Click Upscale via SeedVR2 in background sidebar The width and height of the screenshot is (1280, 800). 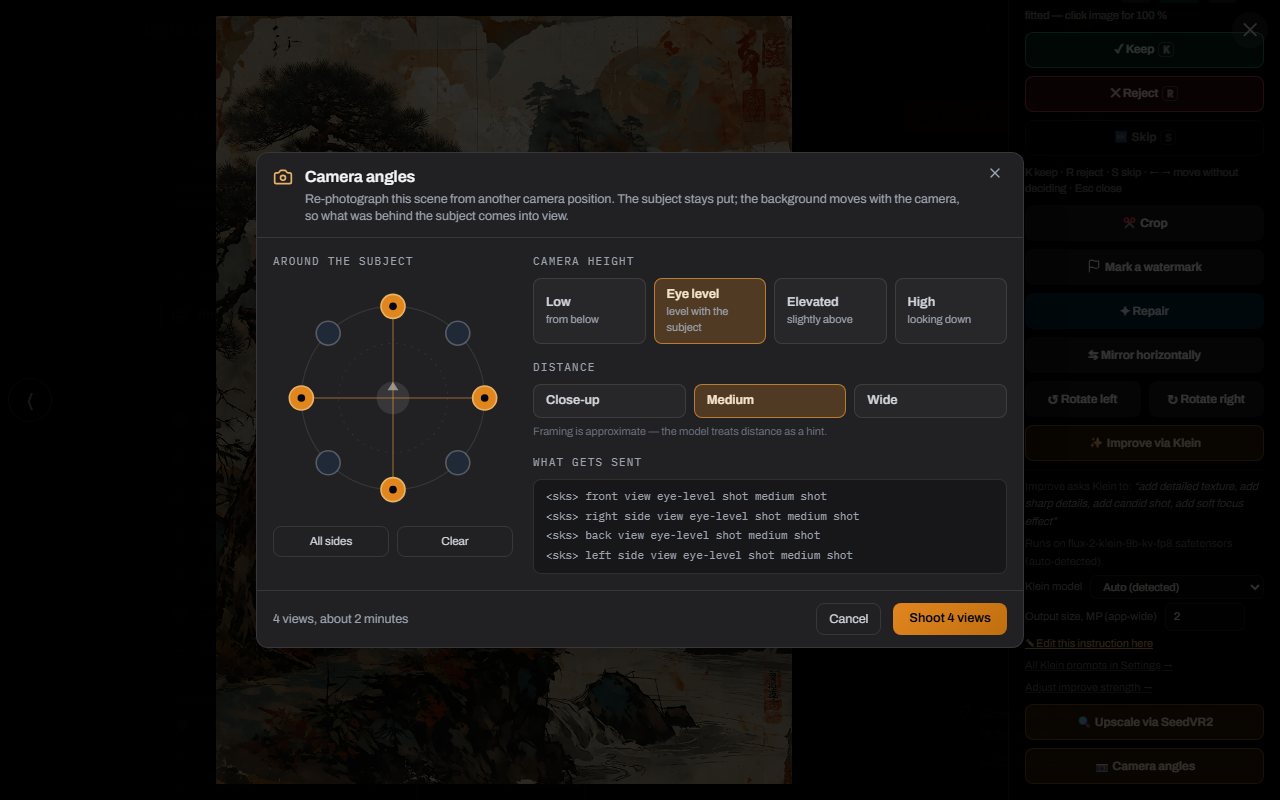[1144, 722]
